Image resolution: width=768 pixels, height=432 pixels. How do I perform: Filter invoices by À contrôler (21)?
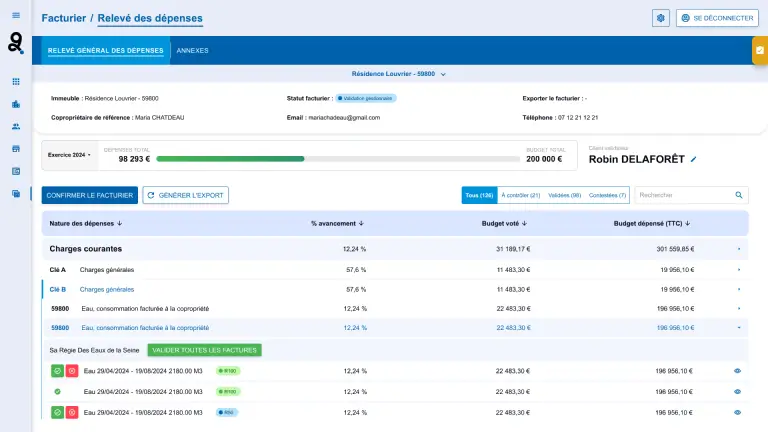click(521, 195)
